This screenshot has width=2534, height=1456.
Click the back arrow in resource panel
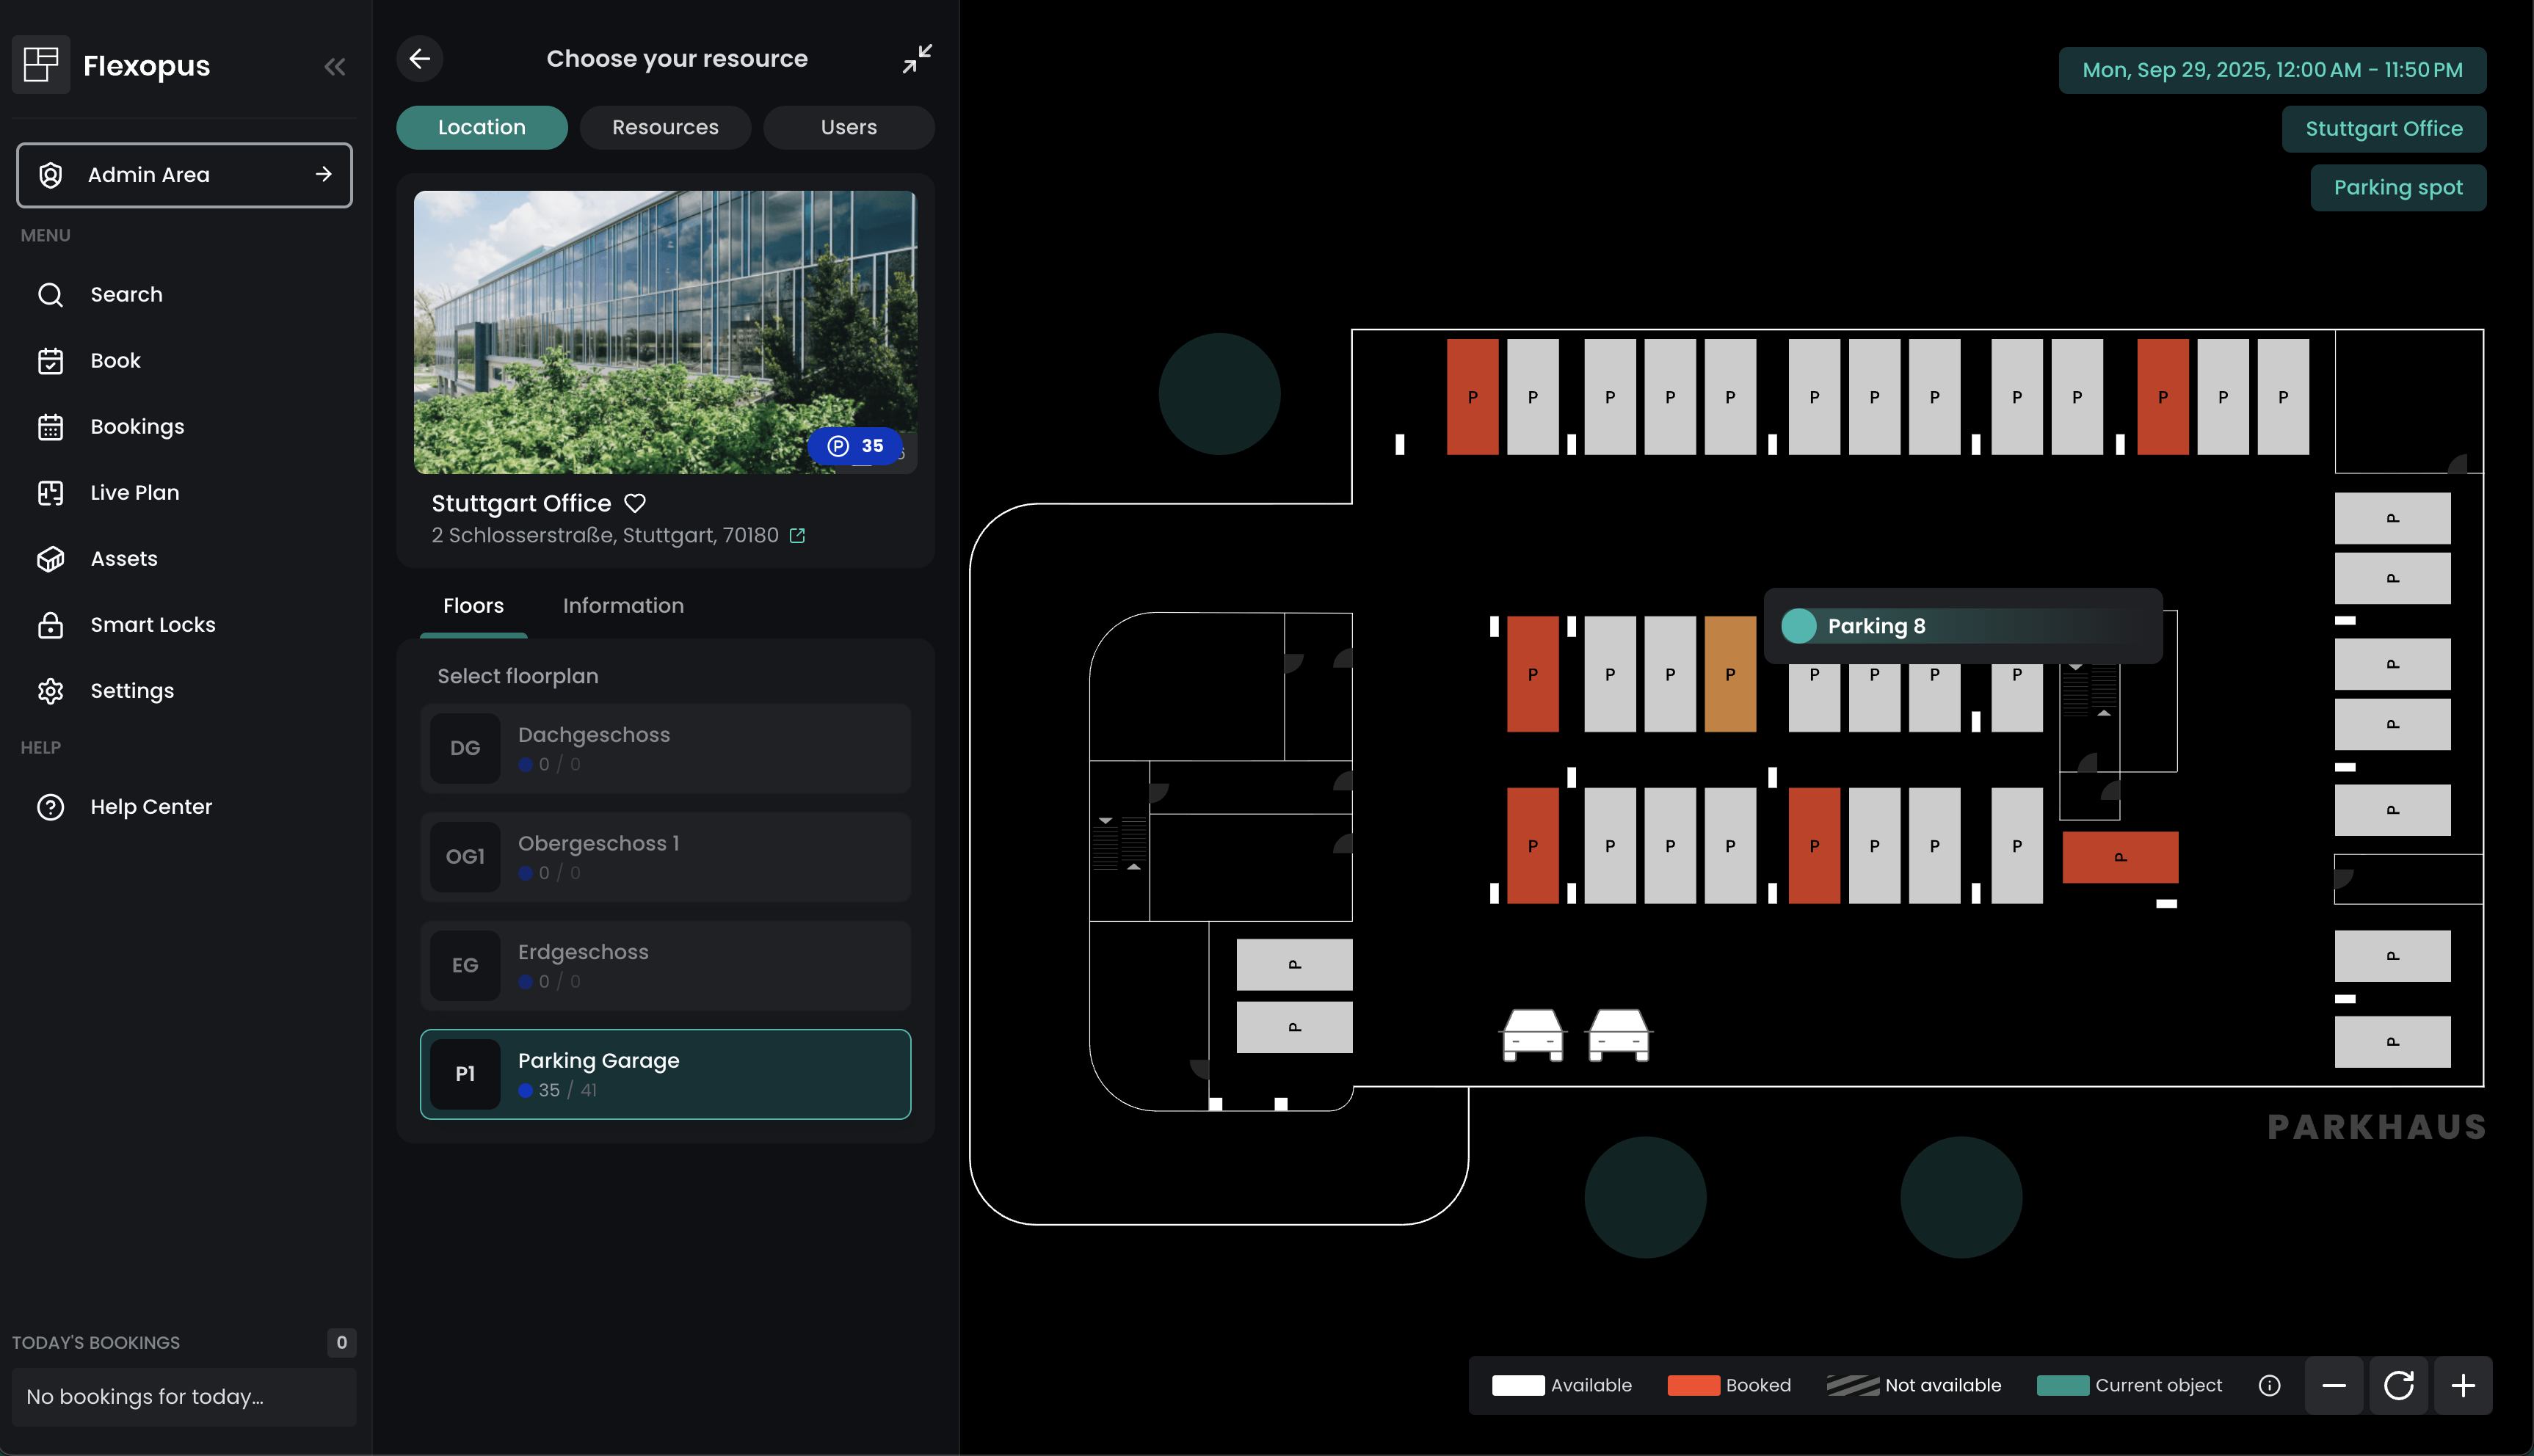coord(420,59)
